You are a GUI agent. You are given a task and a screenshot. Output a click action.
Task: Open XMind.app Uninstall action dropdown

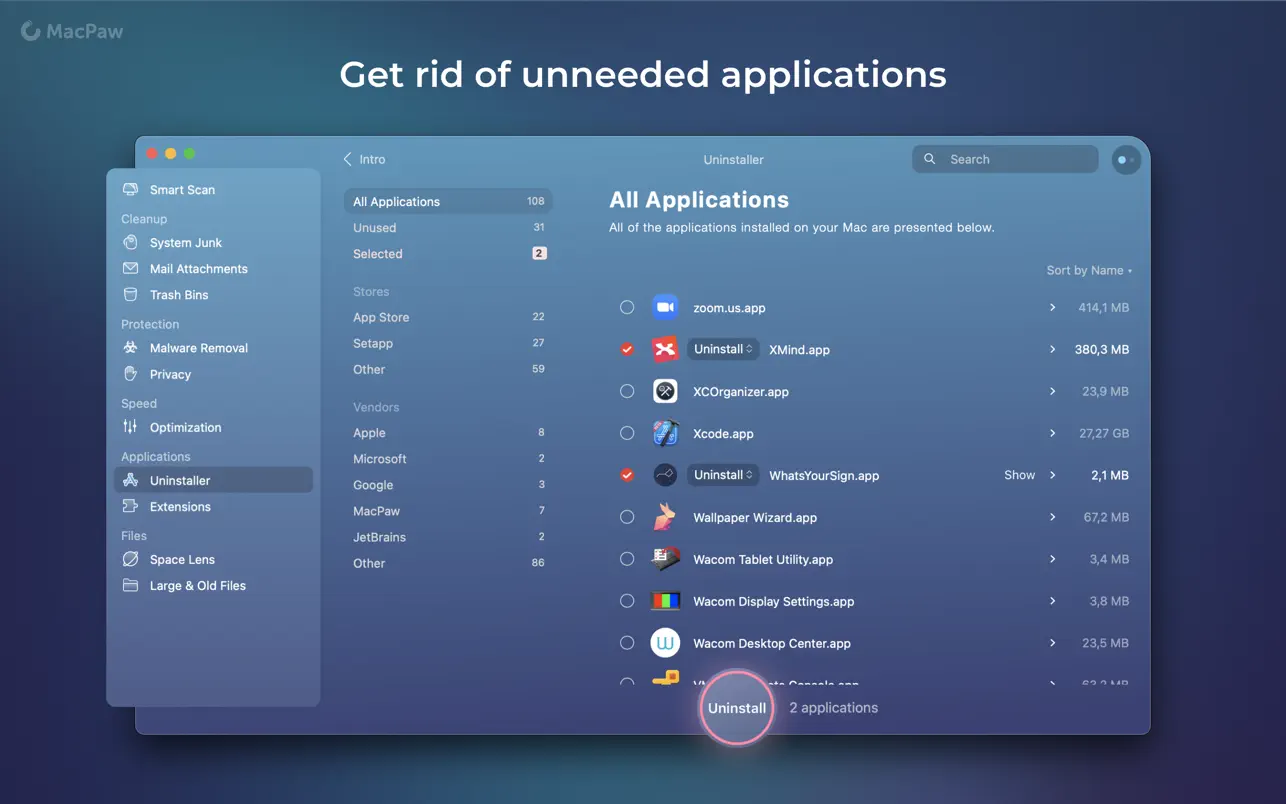(723, 349)
